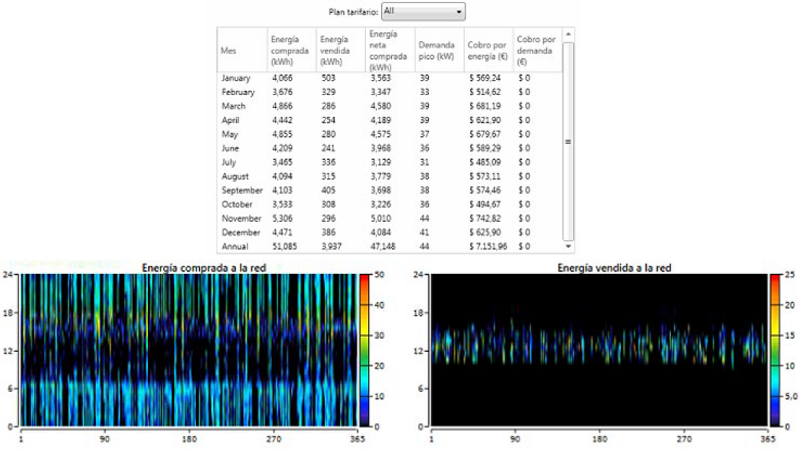Select the Energía neta comprada column header

tap(388, 50)
